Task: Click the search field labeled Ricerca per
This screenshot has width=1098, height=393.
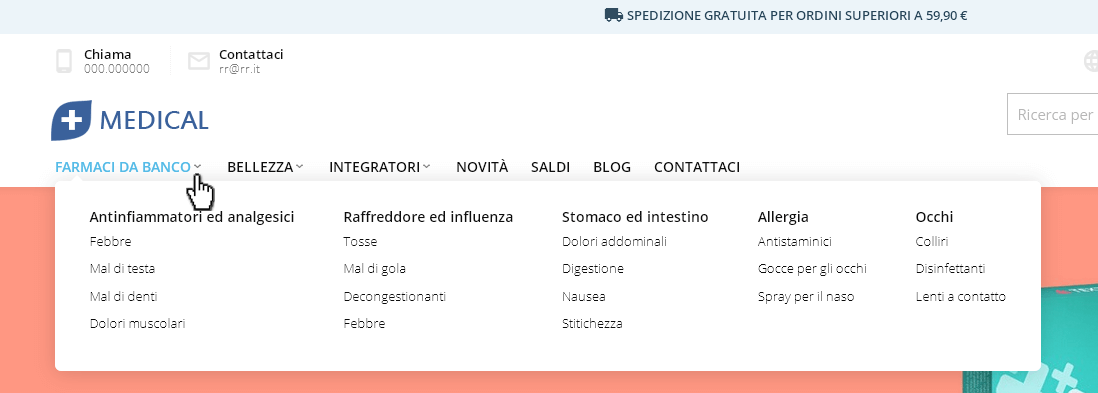Action: [1052, 114]
